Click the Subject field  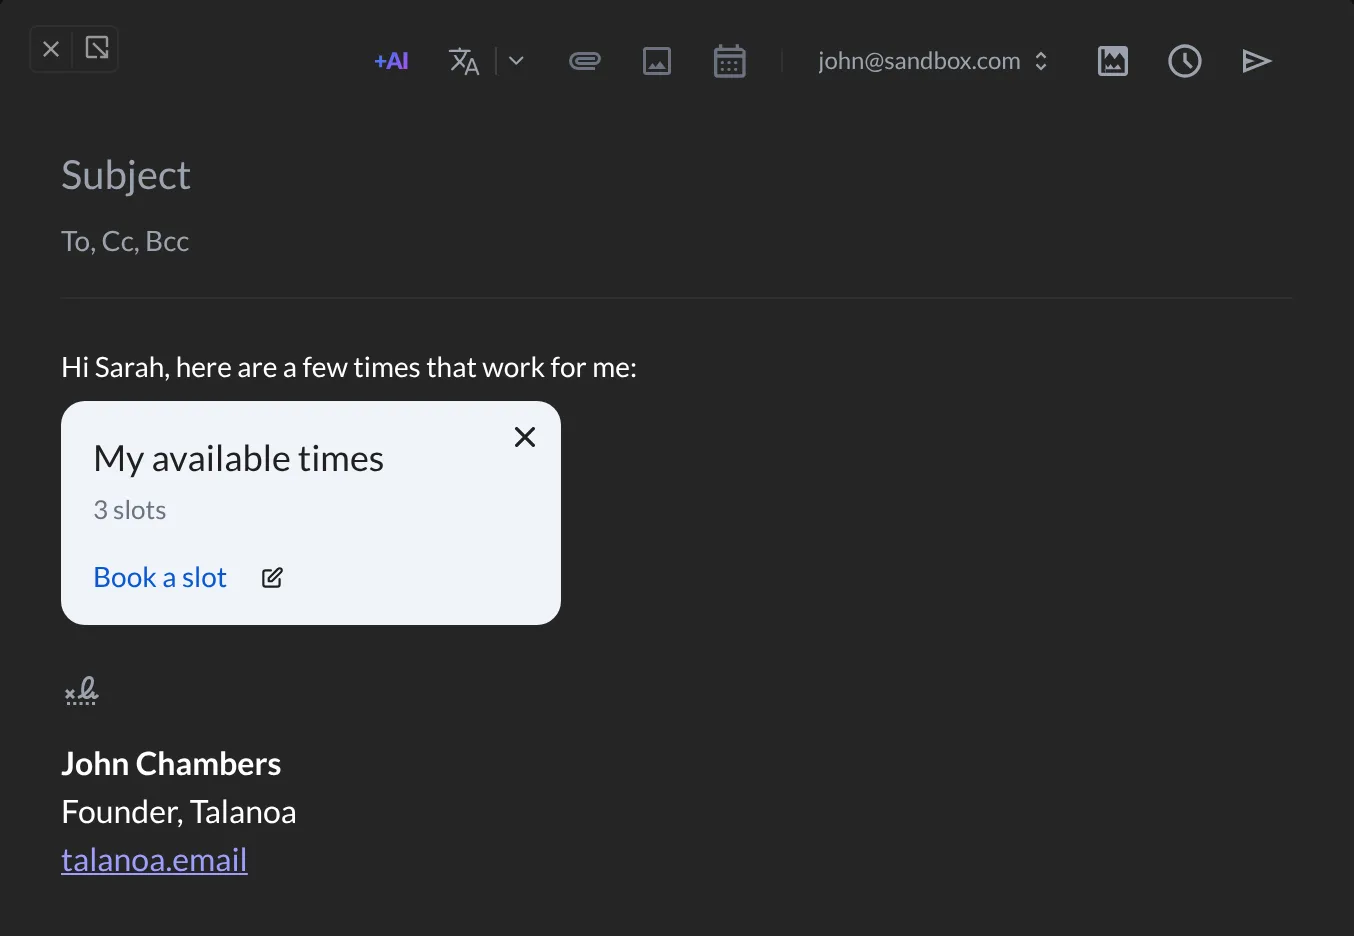coord(676,175)
